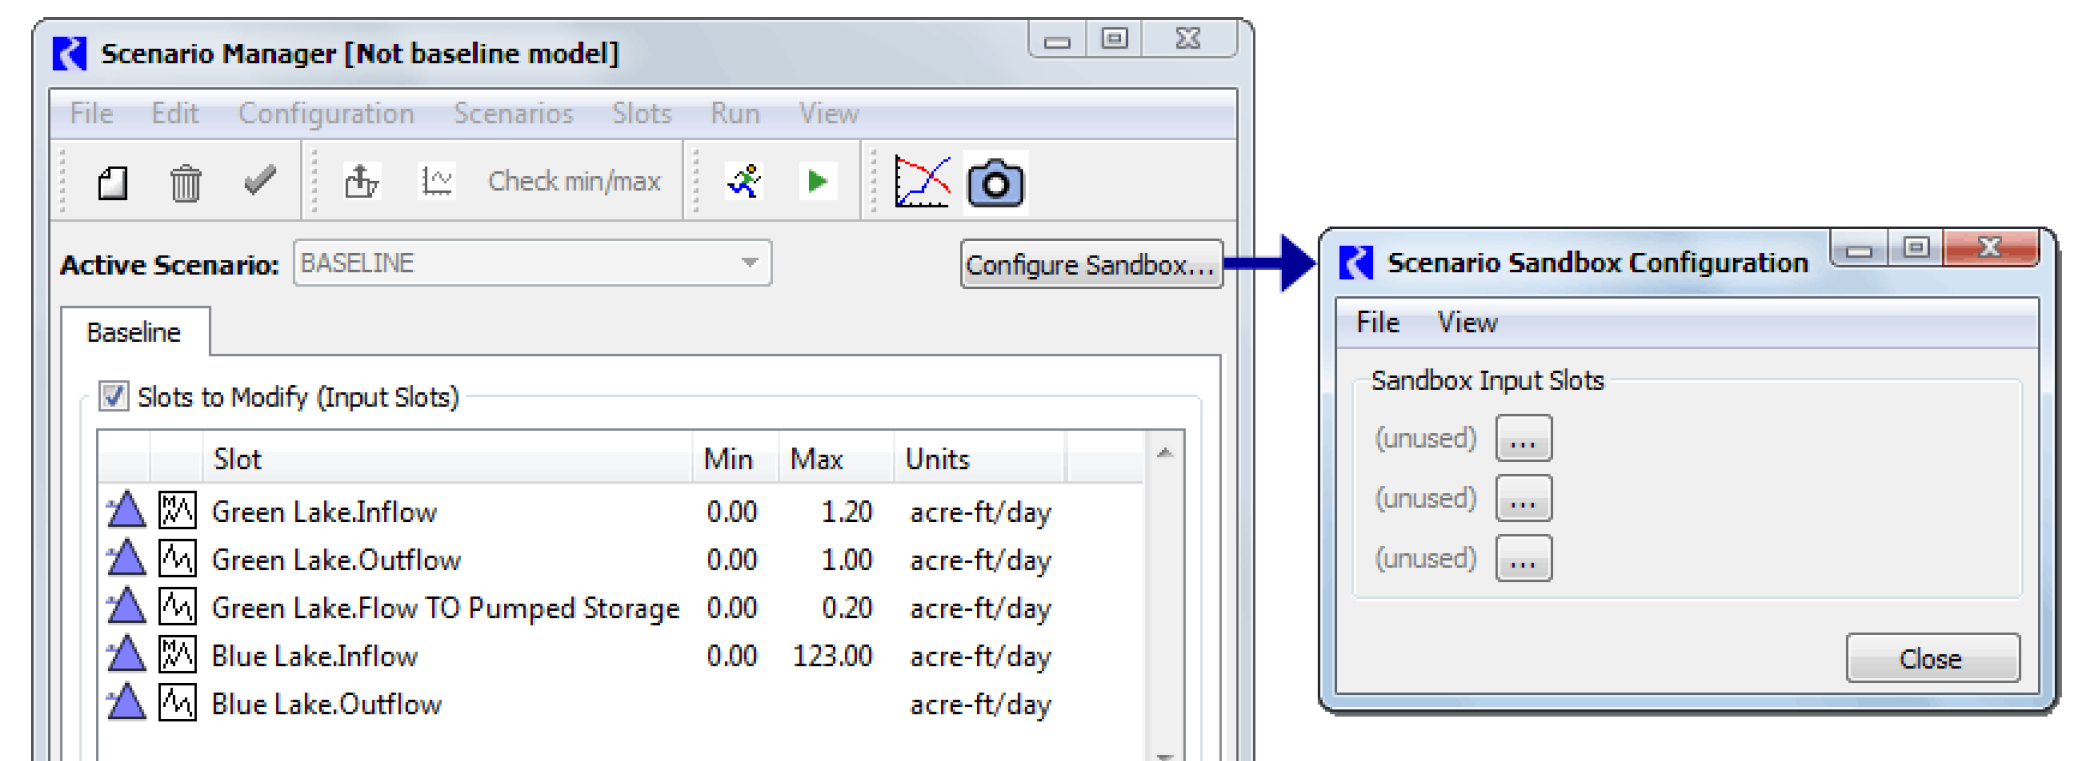Click the new scenario blank page icon
The height and width of the screenshot is (761, 2091).
click(113, 183)
